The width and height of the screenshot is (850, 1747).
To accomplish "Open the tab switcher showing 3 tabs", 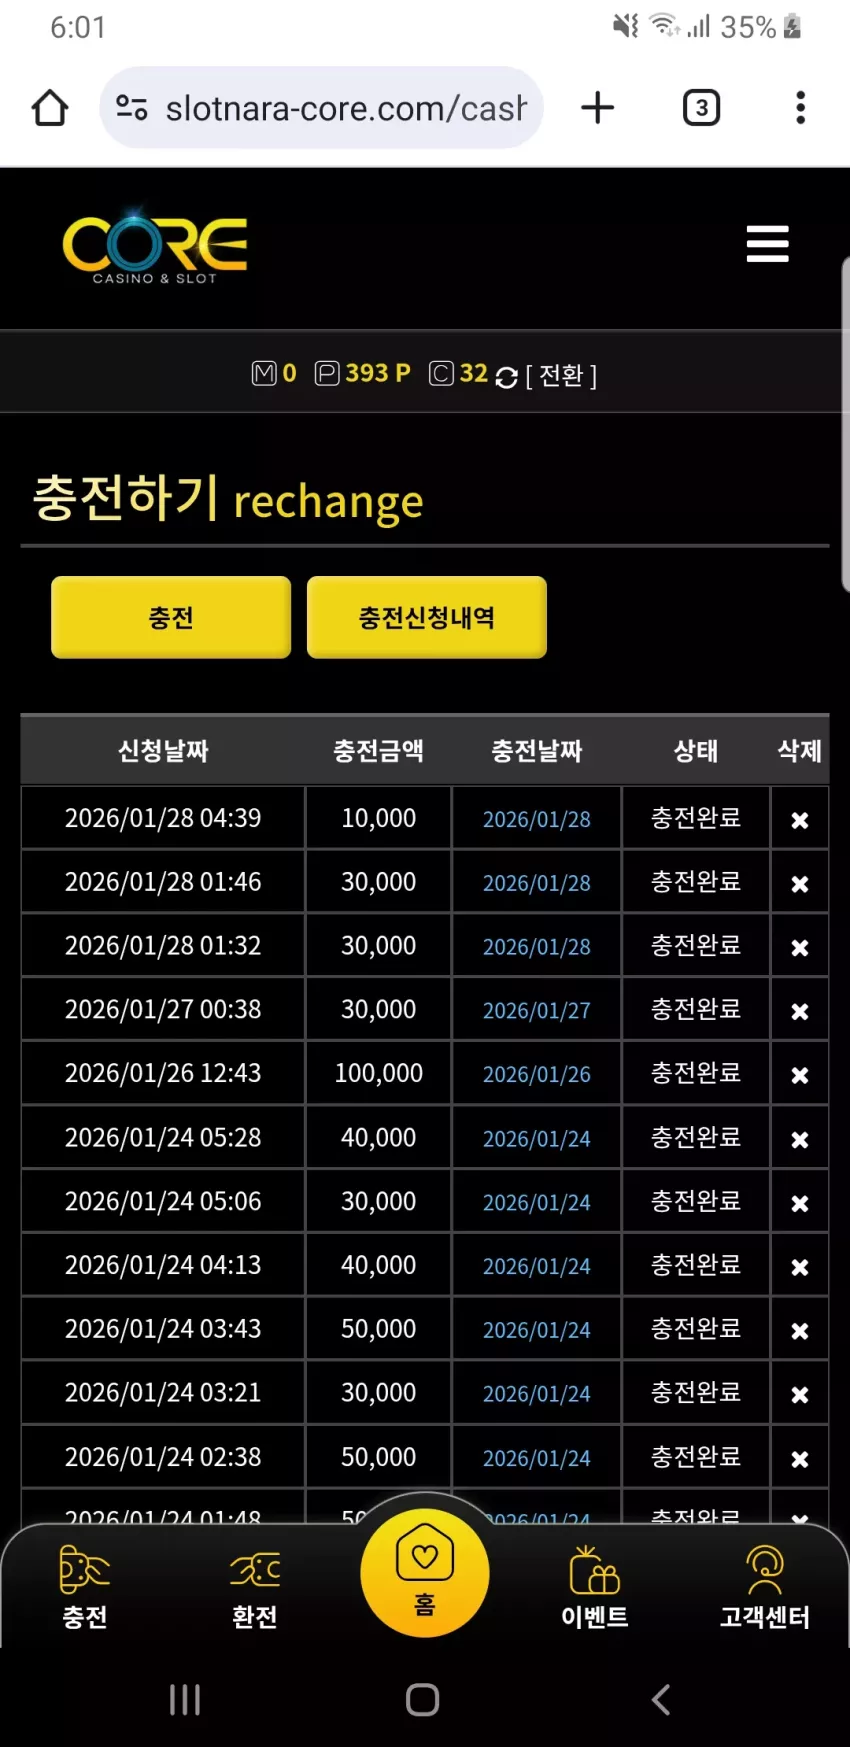I will [x=701, y=108].
